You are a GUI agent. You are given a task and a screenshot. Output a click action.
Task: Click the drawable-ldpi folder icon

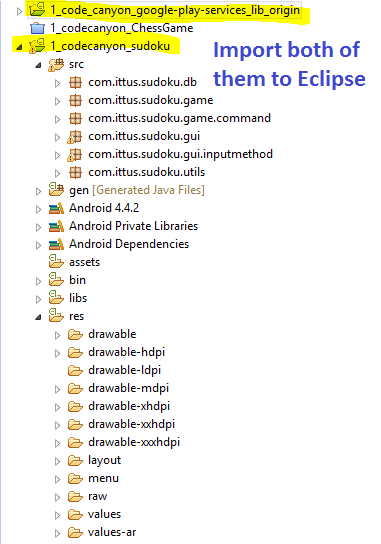(x=75, y=371)
